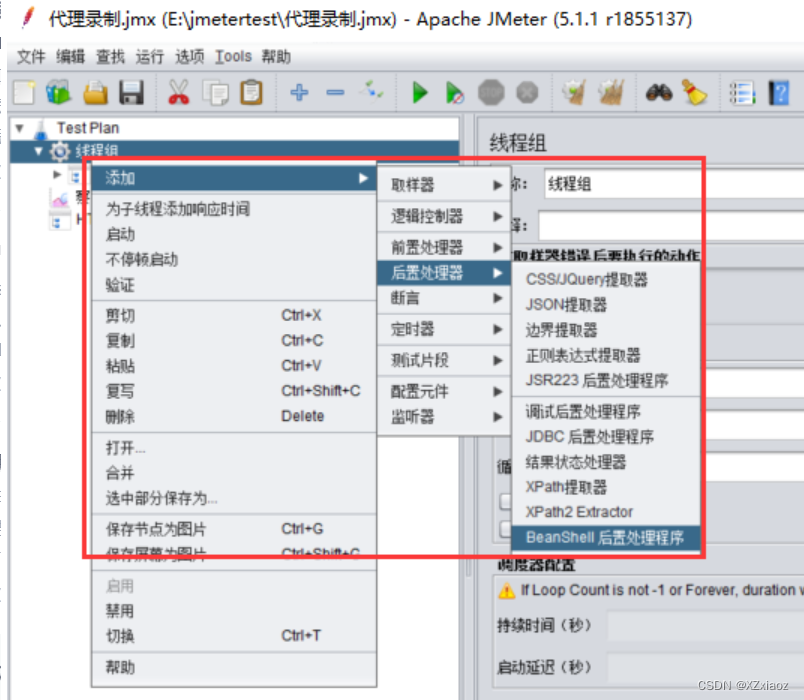Select BeanShell 后置处理程序 item

(606, 537)
